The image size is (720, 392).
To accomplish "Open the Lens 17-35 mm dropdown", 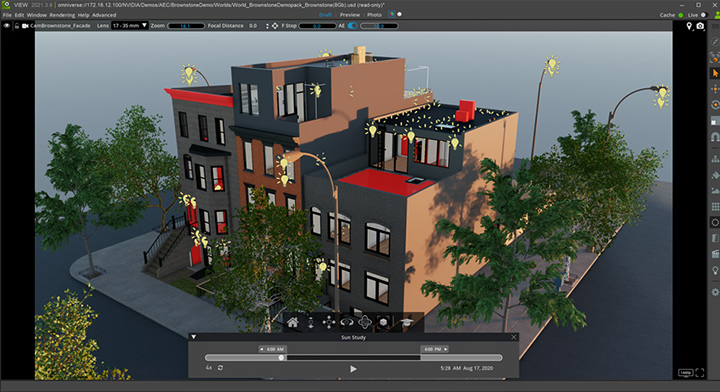I will pos(129,26).
